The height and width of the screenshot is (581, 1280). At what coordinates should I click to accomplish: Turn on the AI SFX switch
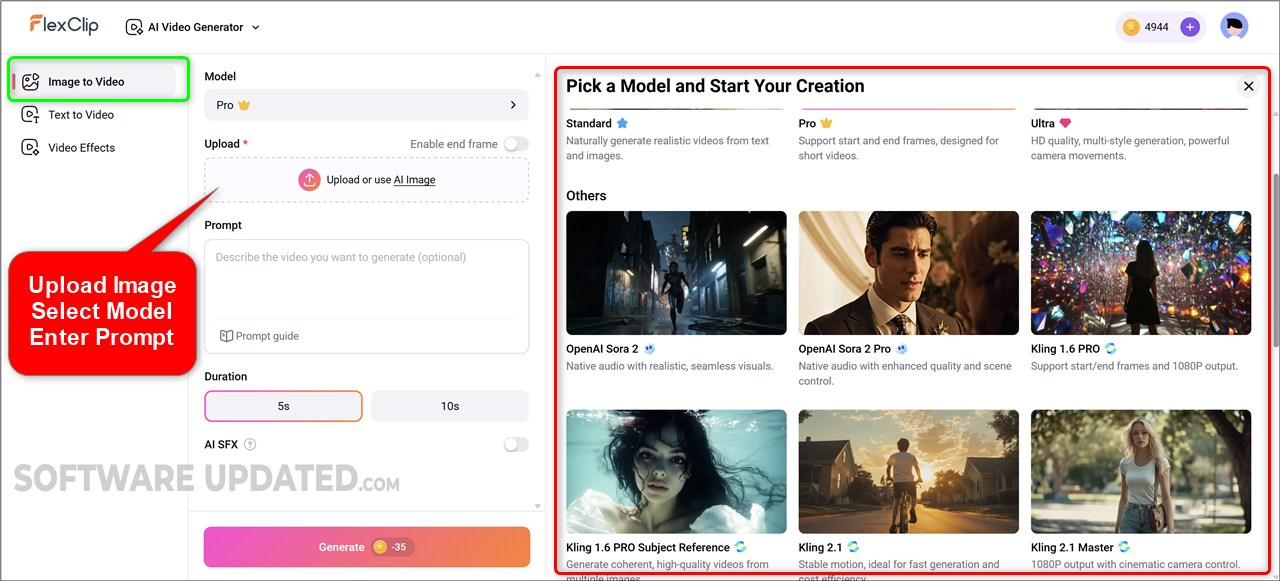click(515, 445)
